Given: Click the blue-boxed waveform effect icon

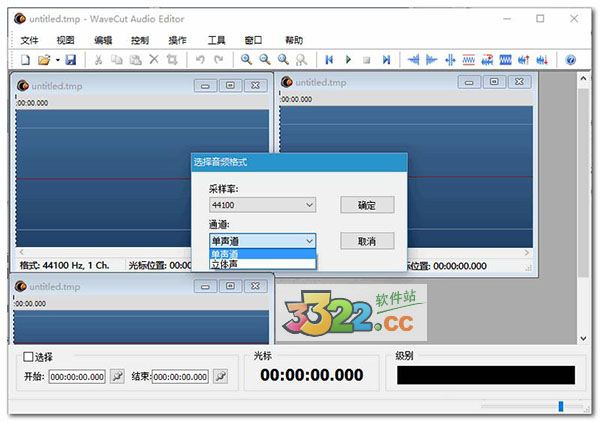Looking at the screenshot, I should tap(505, 60).
